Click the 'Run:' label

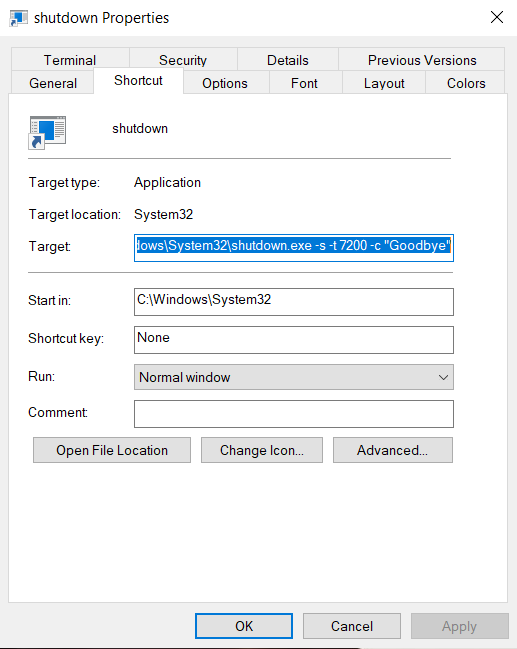pos(41,376)
